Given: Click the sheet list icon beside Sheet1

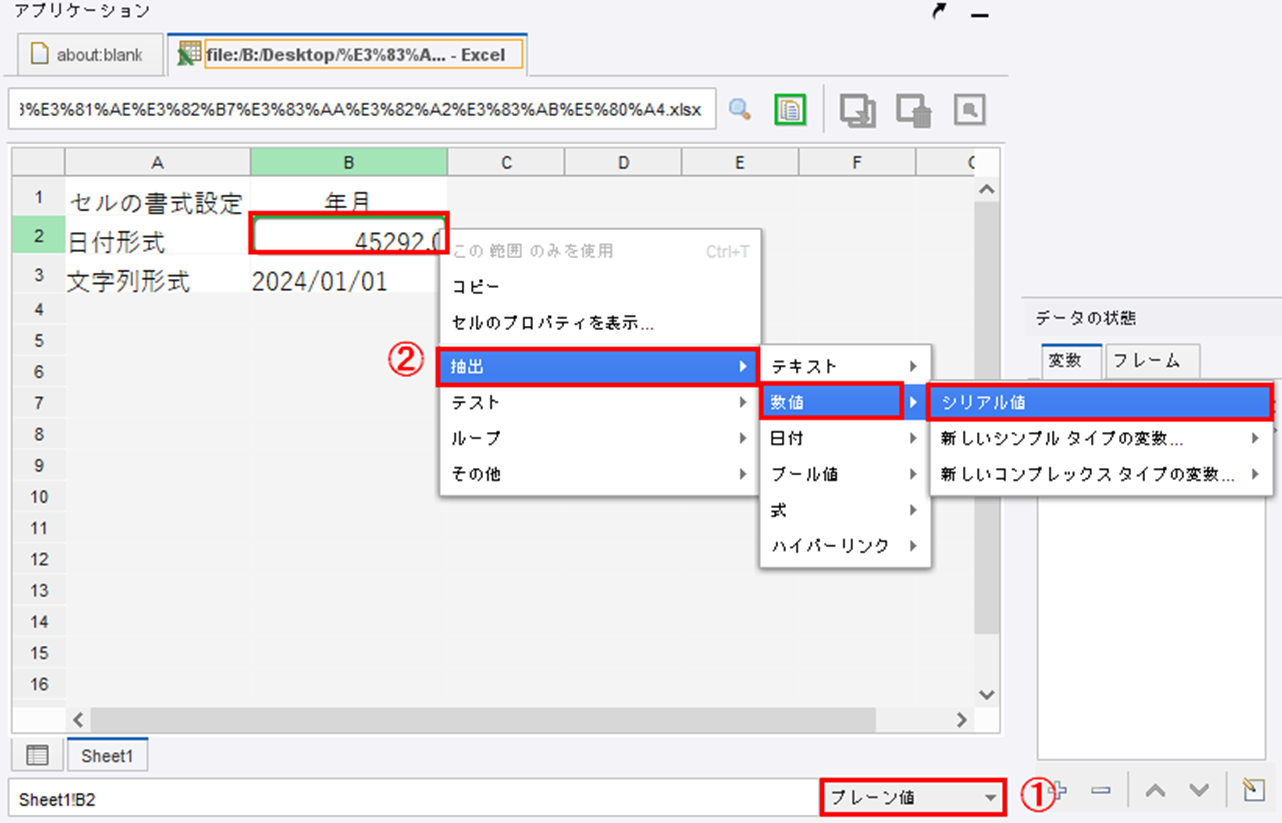Looking at the screenshot, I should [x=37, y=756].
